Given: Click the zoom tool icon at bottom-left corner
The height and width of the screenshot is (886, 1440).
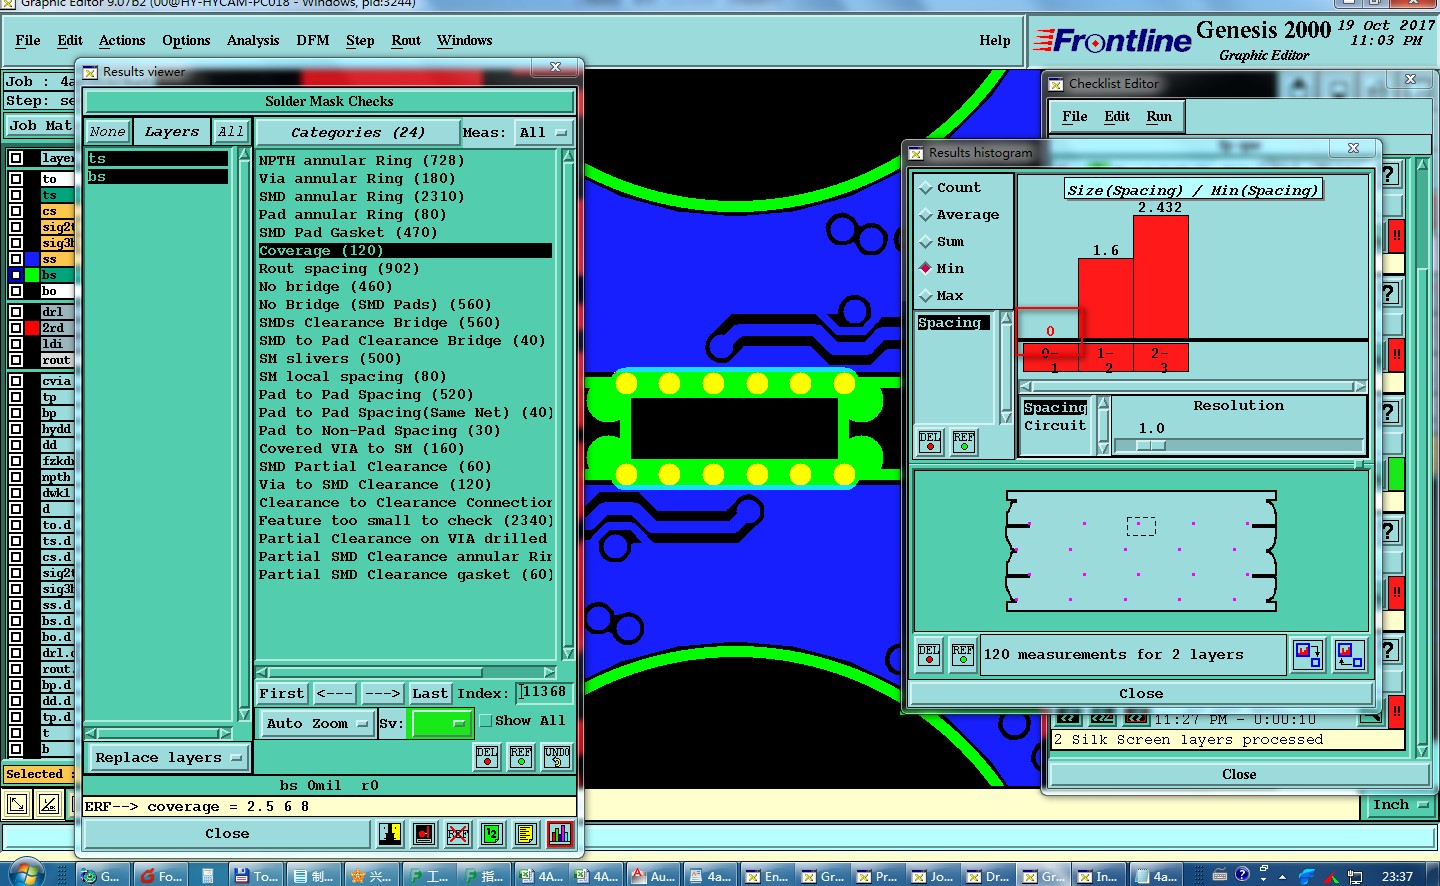Looking at the screenshot, I should click(17, 803).
